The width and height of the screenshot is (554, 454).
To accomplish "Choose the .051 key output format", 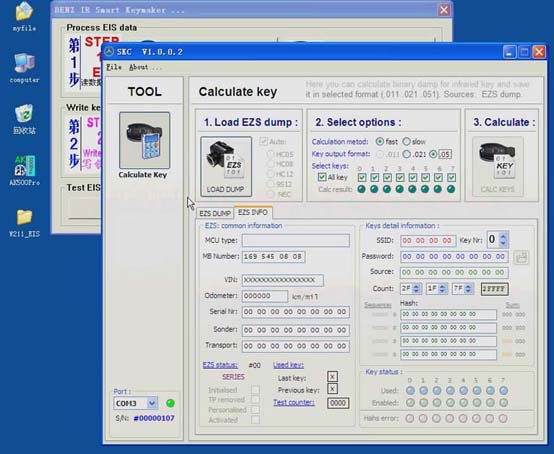I will [433, 154].
